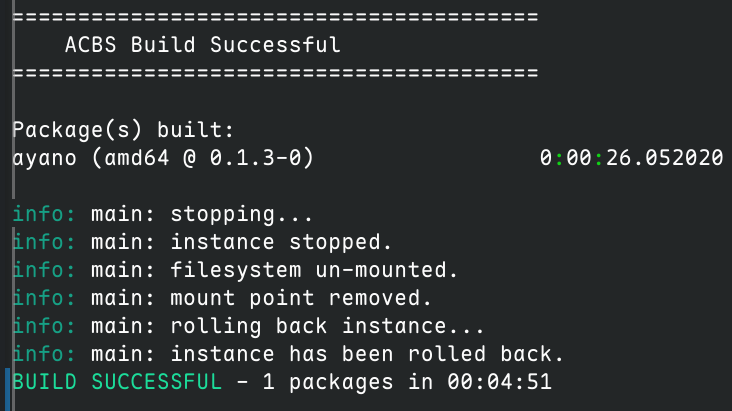Viewport: 732px width, 411px height.
Task: Click the top equals-sign separator line
Action: coord(275,17)
